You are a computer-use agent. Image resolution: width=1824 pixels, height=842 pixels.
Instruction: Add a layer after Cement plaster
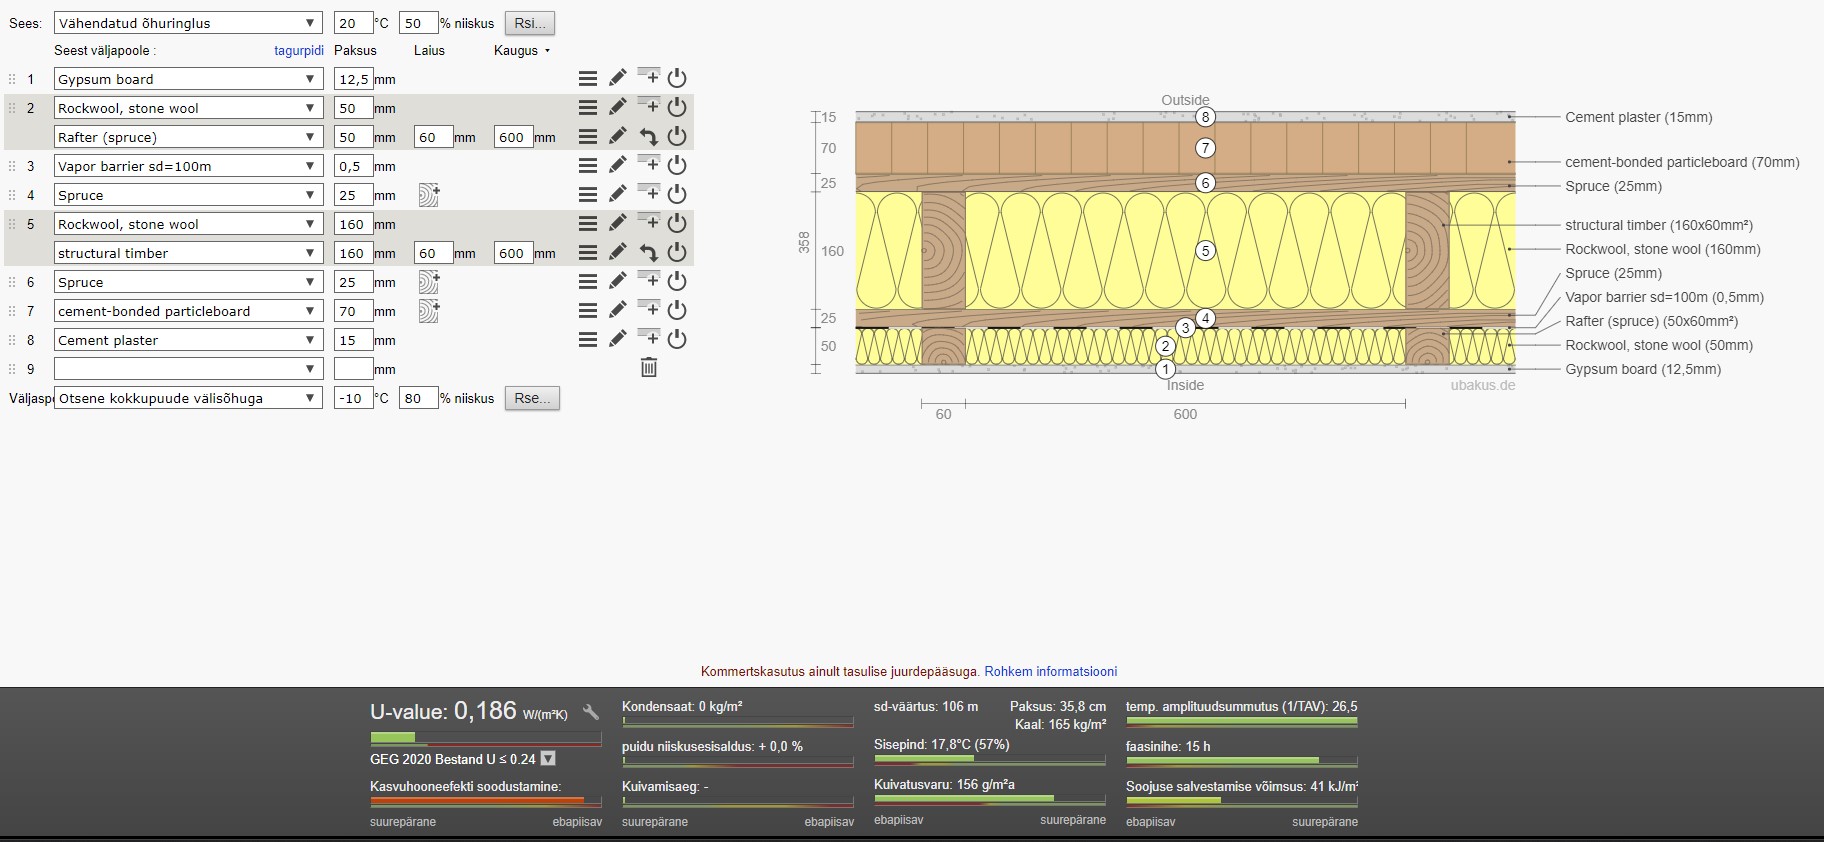(x=648, y=338)
